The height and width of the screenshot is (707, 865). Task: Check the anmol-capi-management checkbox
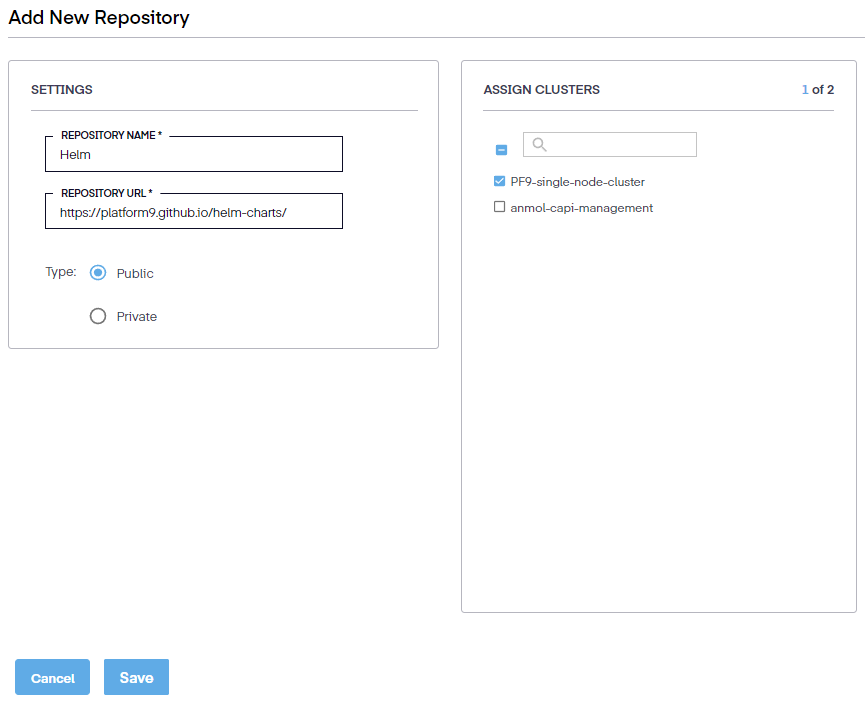[500, 208]
